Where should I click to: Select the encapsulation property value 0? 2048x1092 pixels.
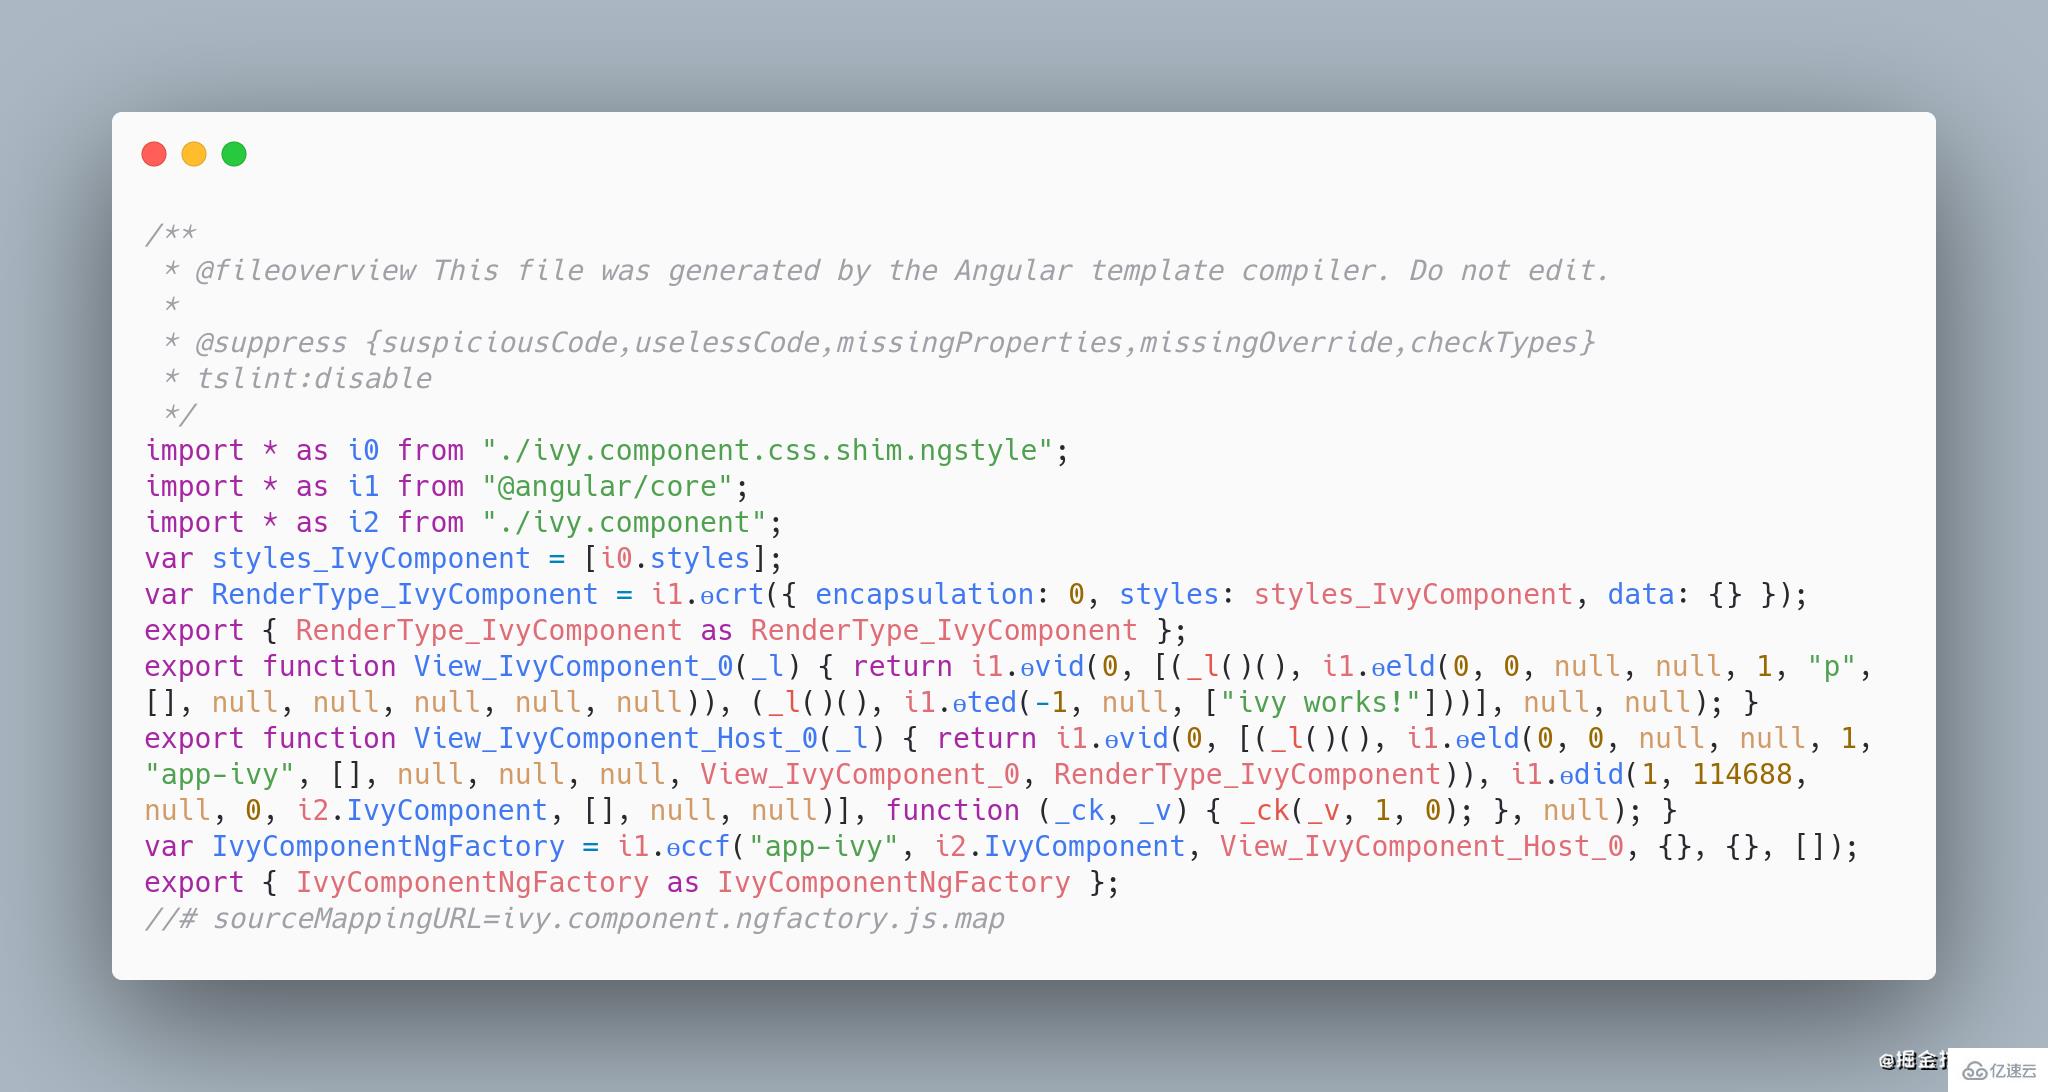click(1071, 593)
